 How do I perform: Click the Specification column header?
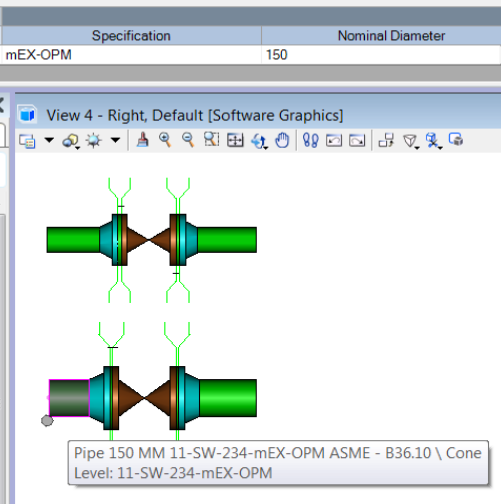click(x=131, y=36)
